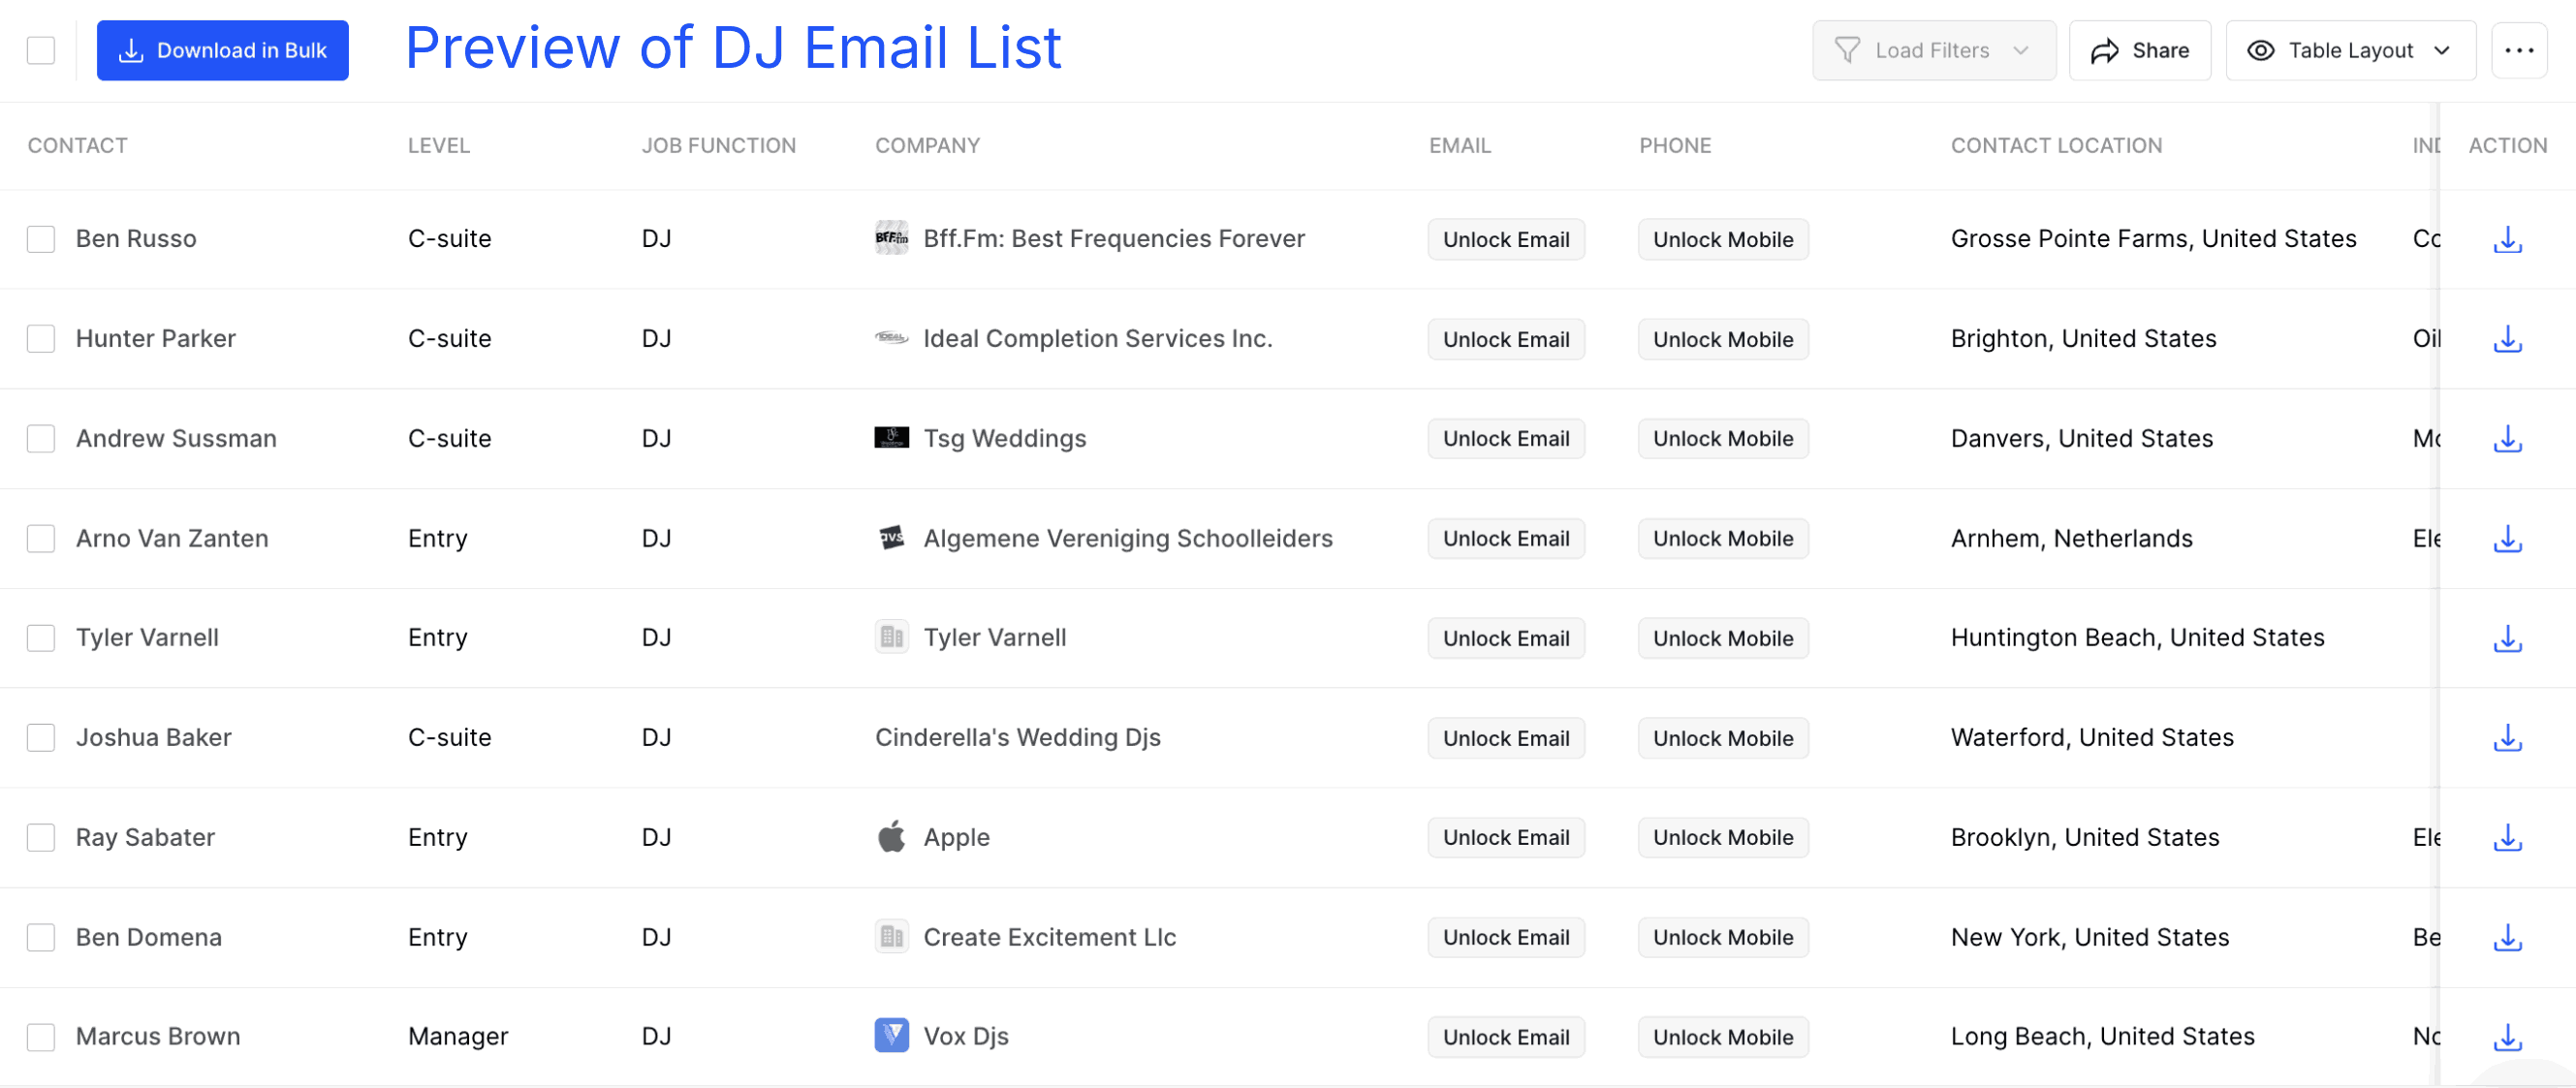Expand the Load Filters dropdown
The width and height of the screenshot is (2576, 1088).
[2021, 50]
